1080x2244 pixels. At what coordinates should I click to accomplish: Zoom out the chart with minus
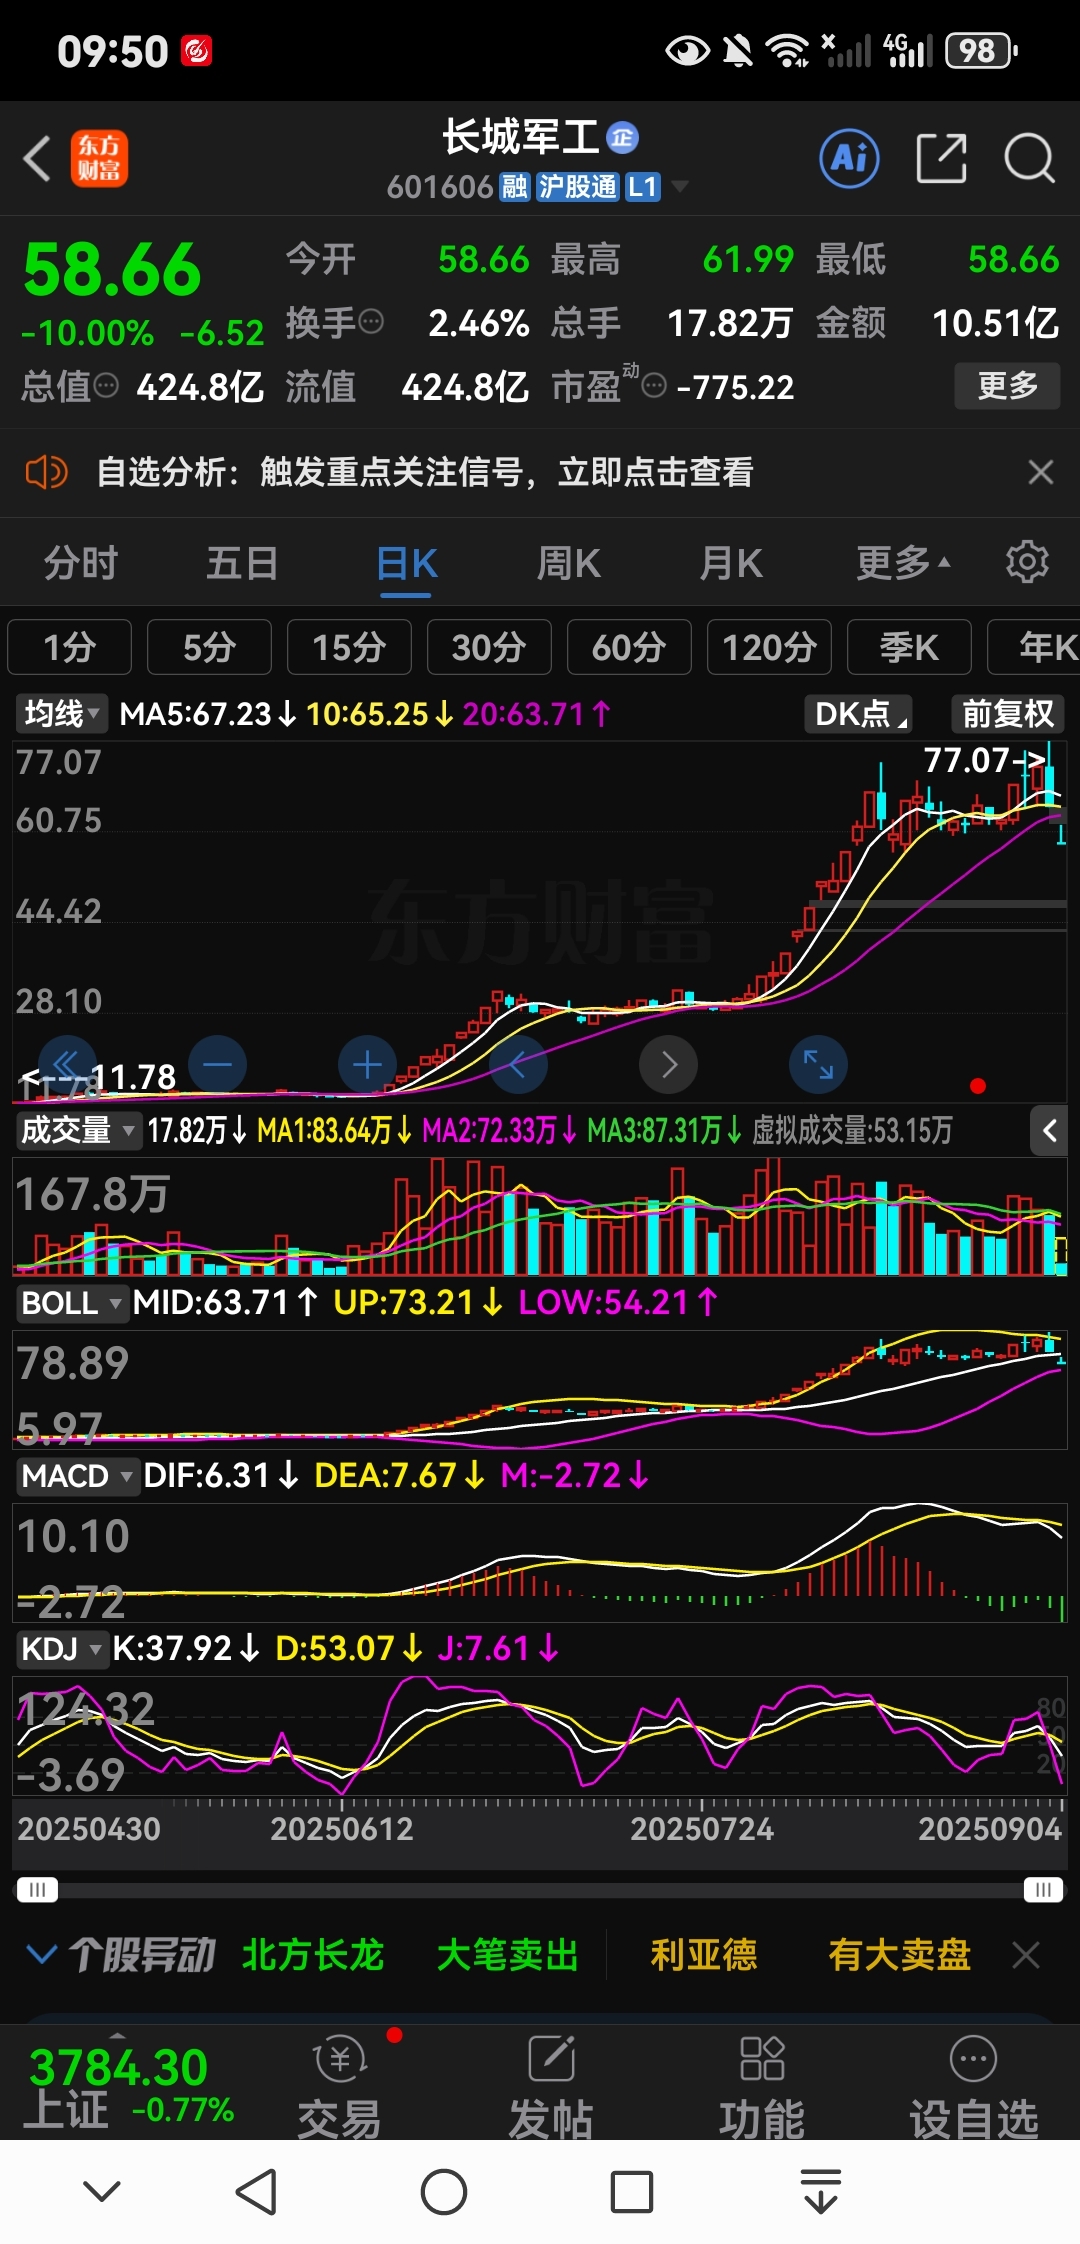(217, 1064)
